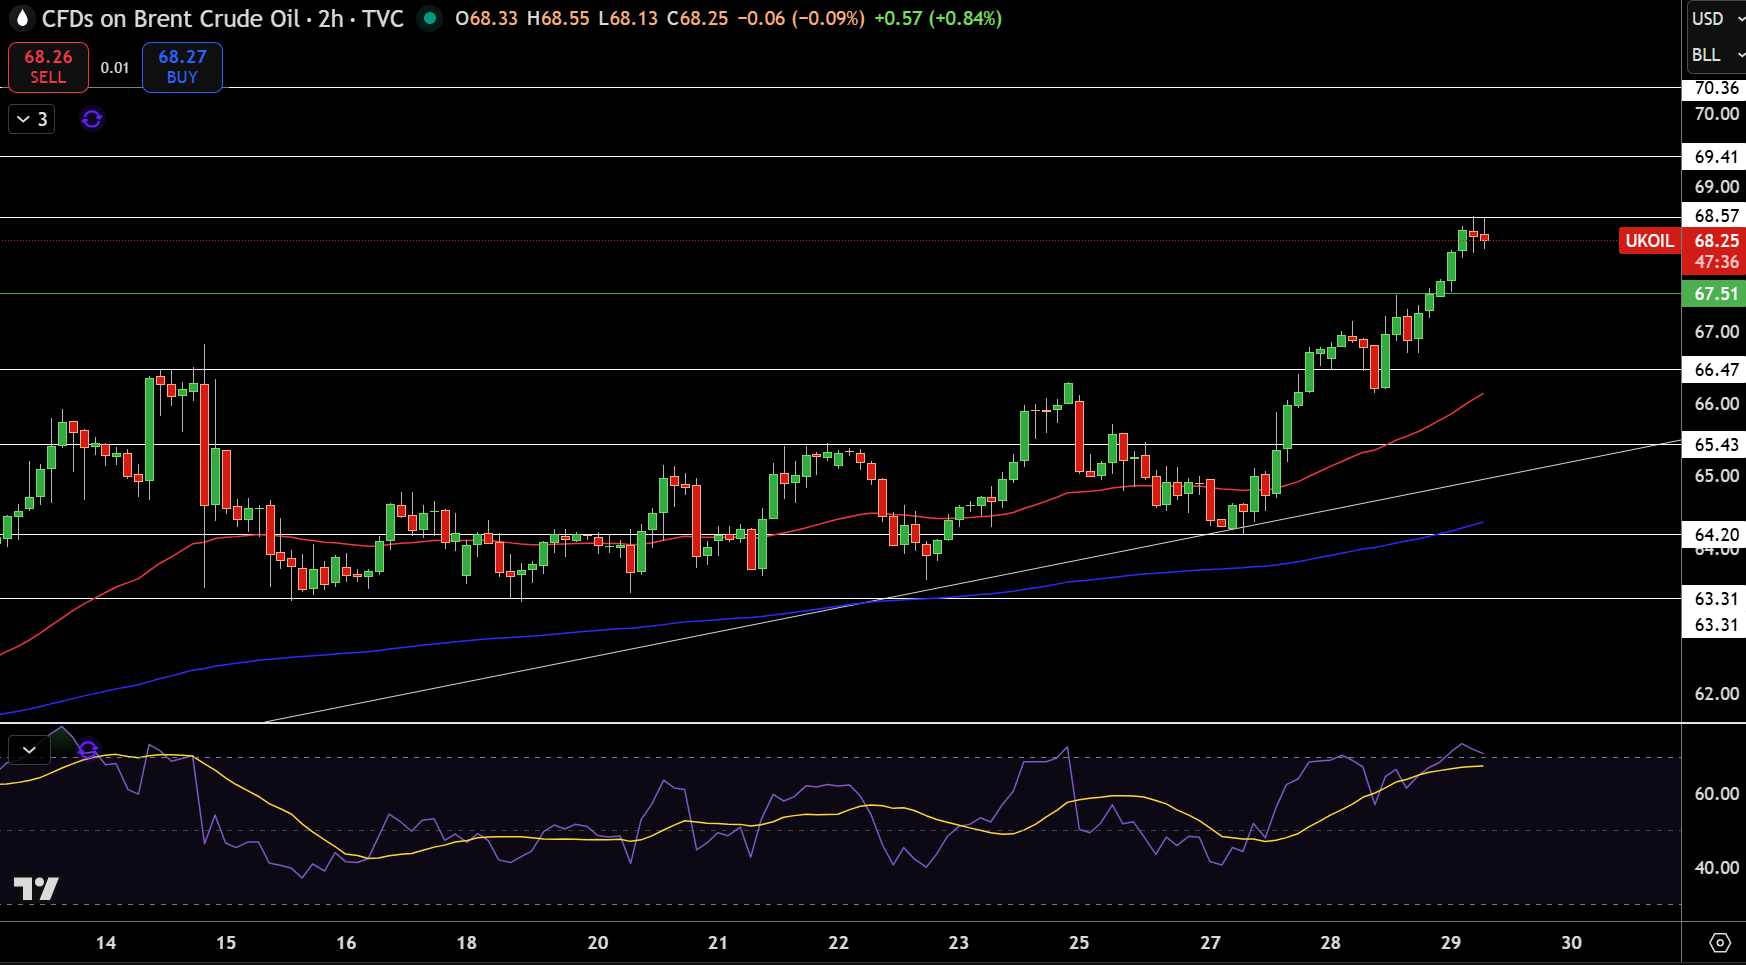Expand the 3 indicators legend chevron

pyautogui.click(x=32, y=119)
